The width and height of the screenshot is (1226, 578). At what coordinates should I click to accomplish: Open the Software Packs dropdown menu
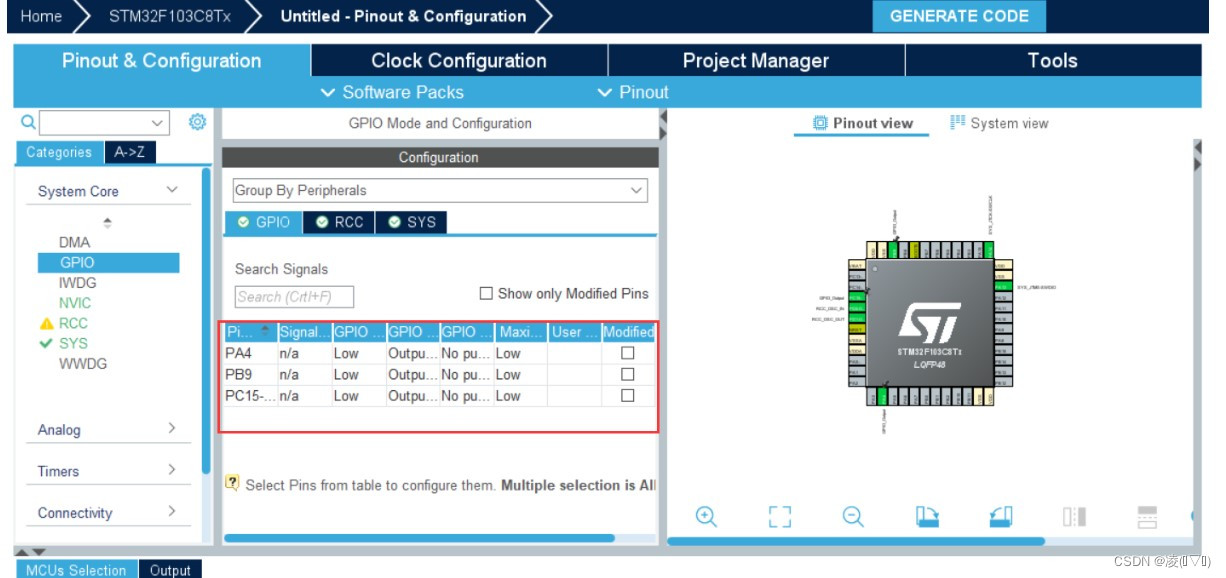(392, 92)
